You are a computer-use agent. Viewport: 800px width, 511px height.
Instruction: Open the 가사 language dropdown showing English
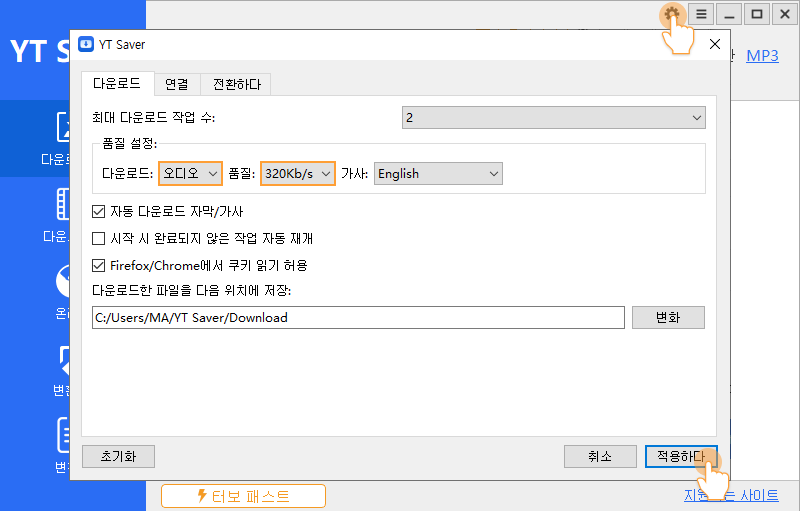coord(438,173)
